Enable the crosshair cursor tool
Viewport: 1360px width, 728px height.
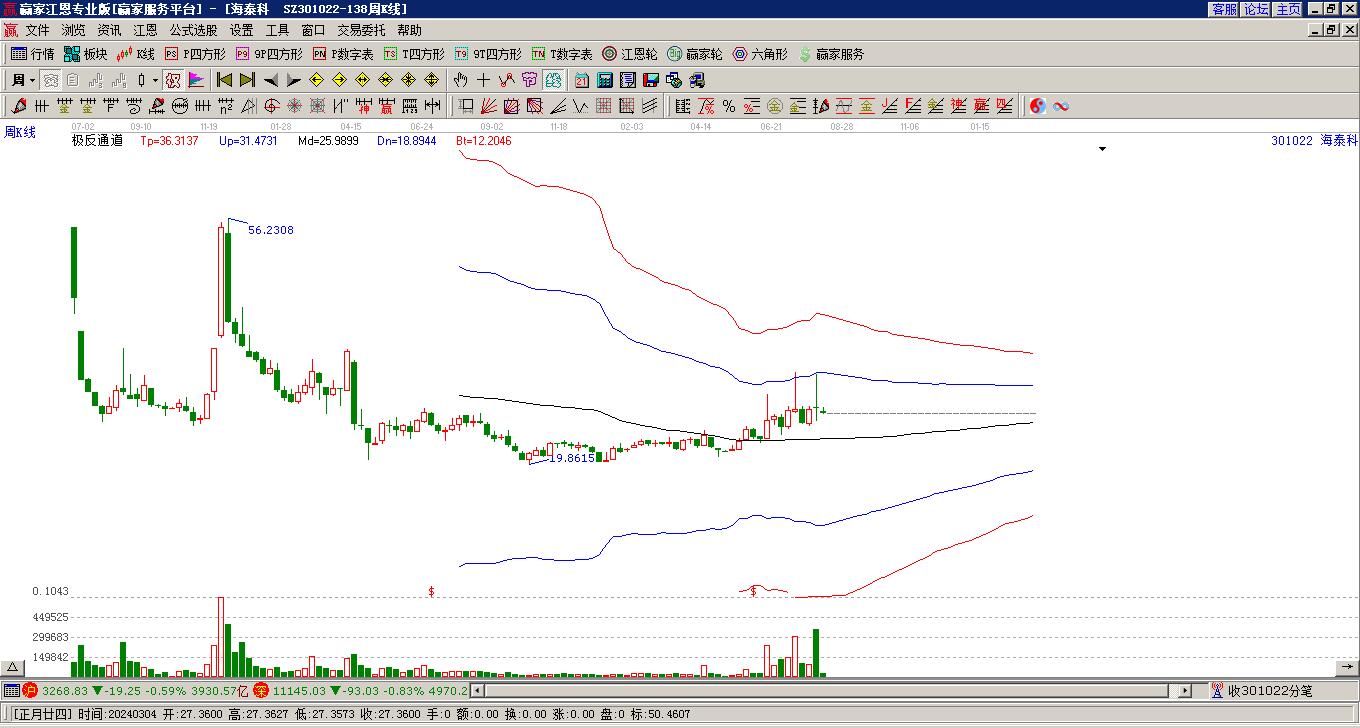tap(483, 80)
